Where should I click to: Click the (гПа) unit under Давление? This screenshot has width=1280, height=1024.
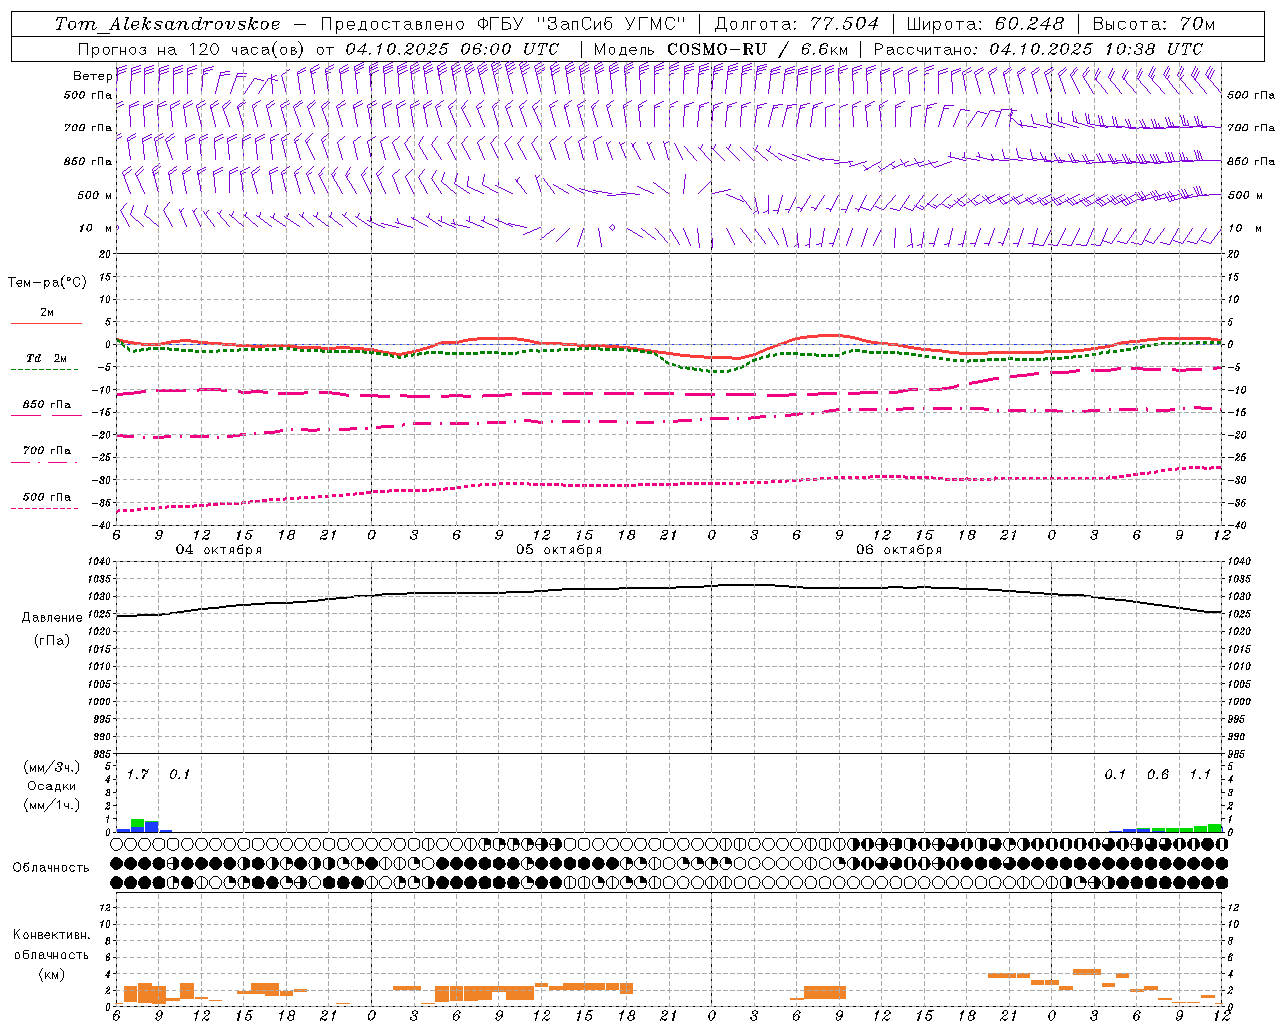point(52,641)
